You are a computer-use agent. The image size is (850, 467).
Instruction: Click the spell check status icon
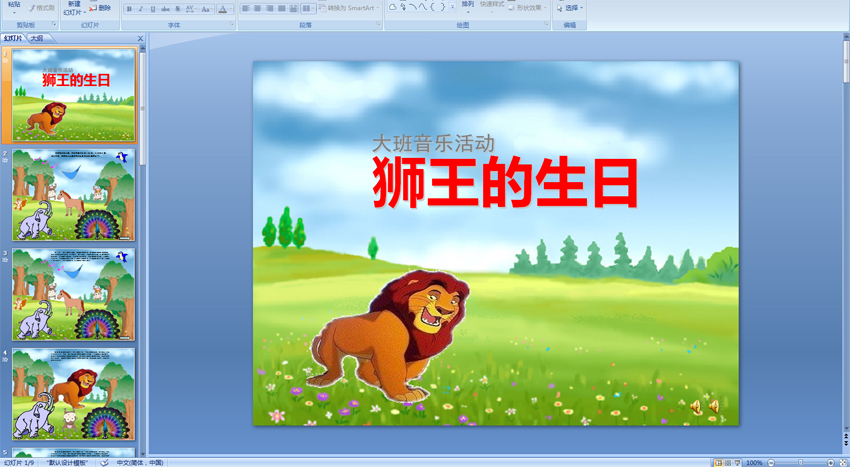105,463
